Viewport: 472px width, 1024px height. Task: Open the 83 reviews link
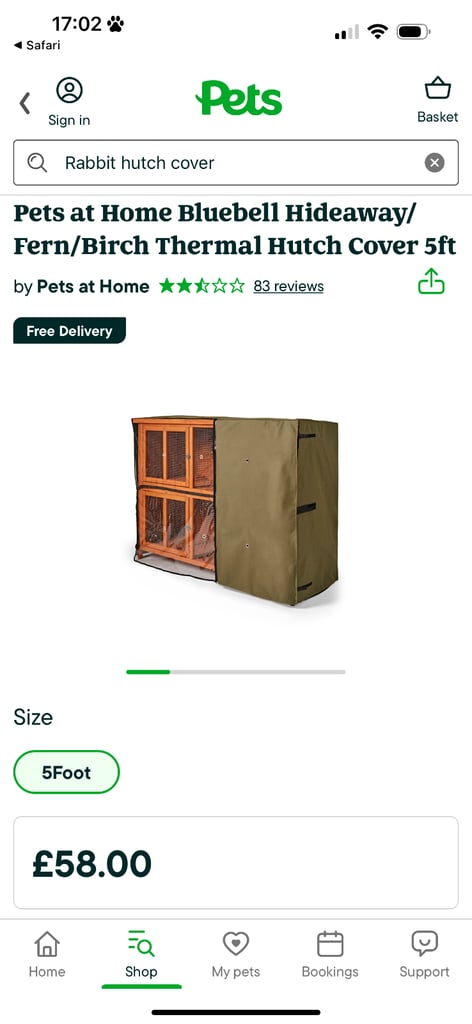(x=289, y=286)
